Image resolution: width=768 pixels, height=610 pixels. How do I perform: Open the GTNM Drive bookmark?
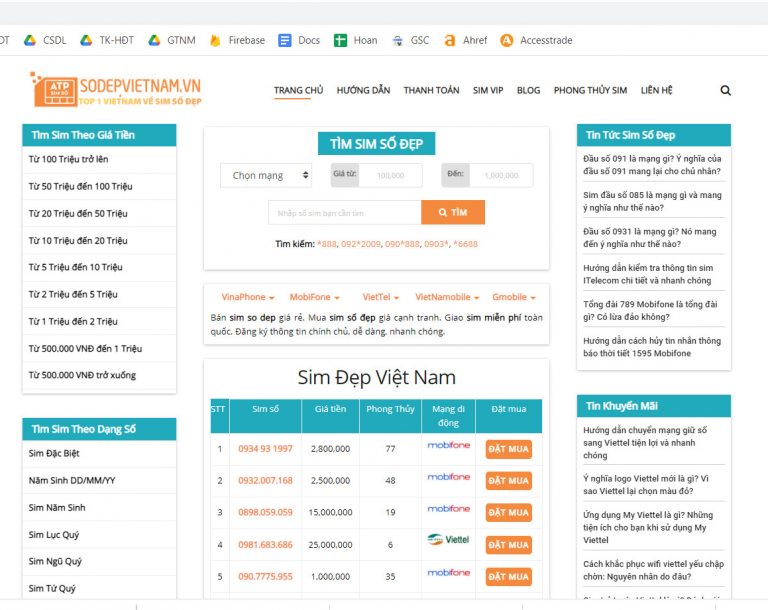pos(172,40)
